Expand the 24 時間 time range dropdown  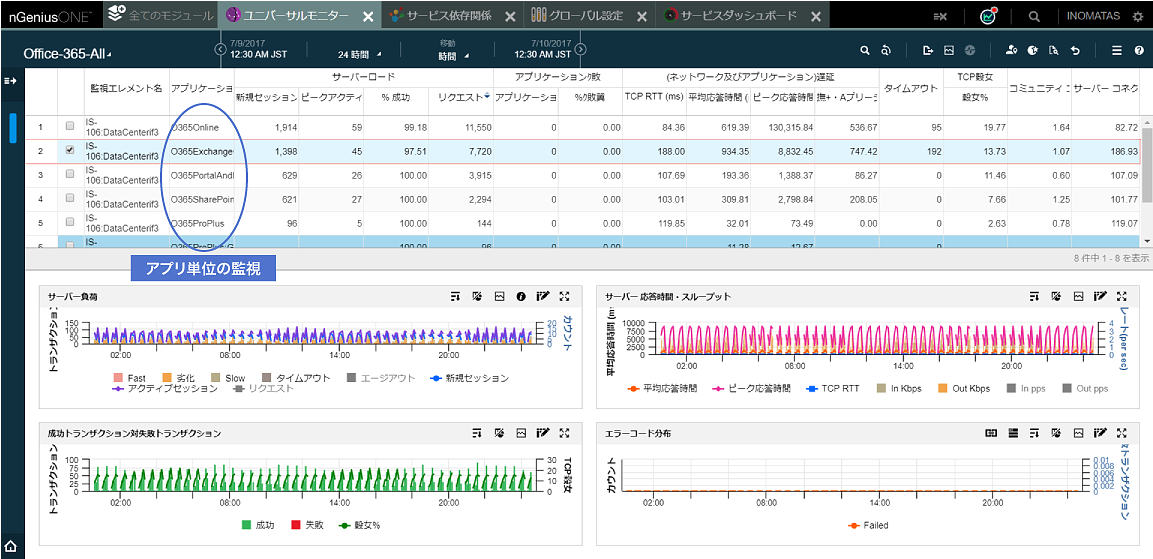pyautogui.click(x=359, y=54)
